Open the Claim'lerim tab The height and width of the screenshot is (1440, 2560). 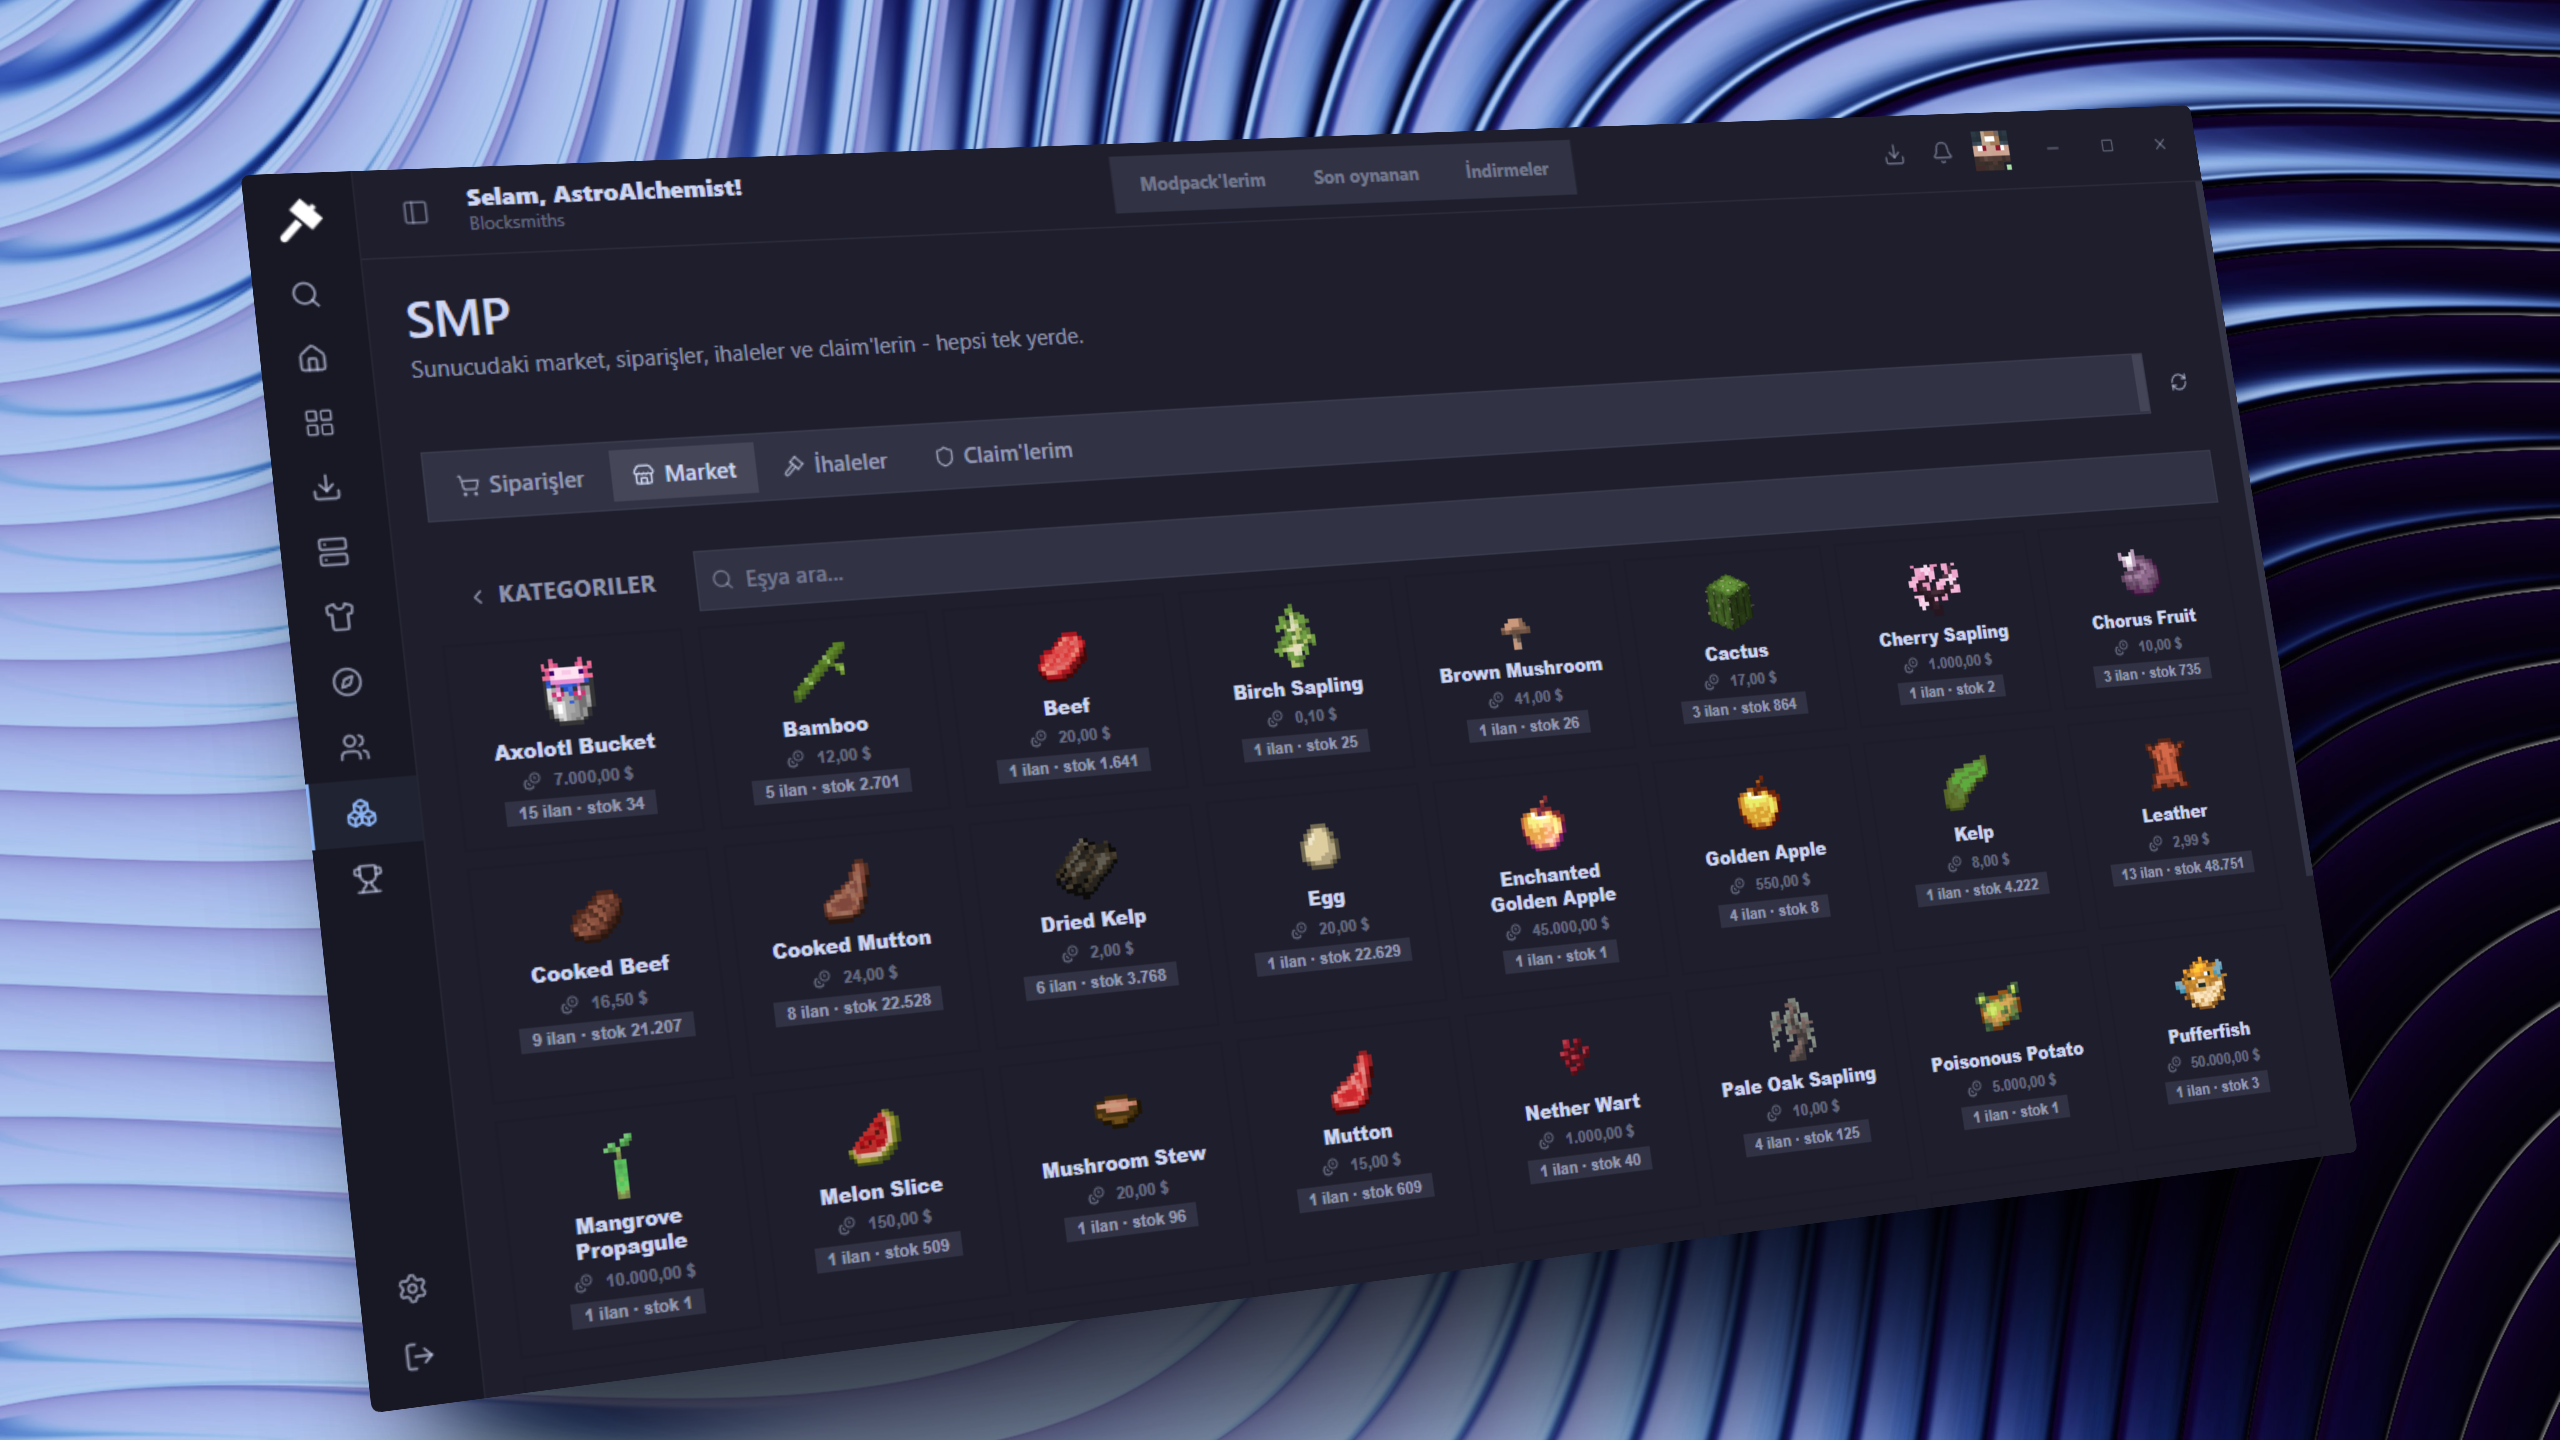point(1003,454)
